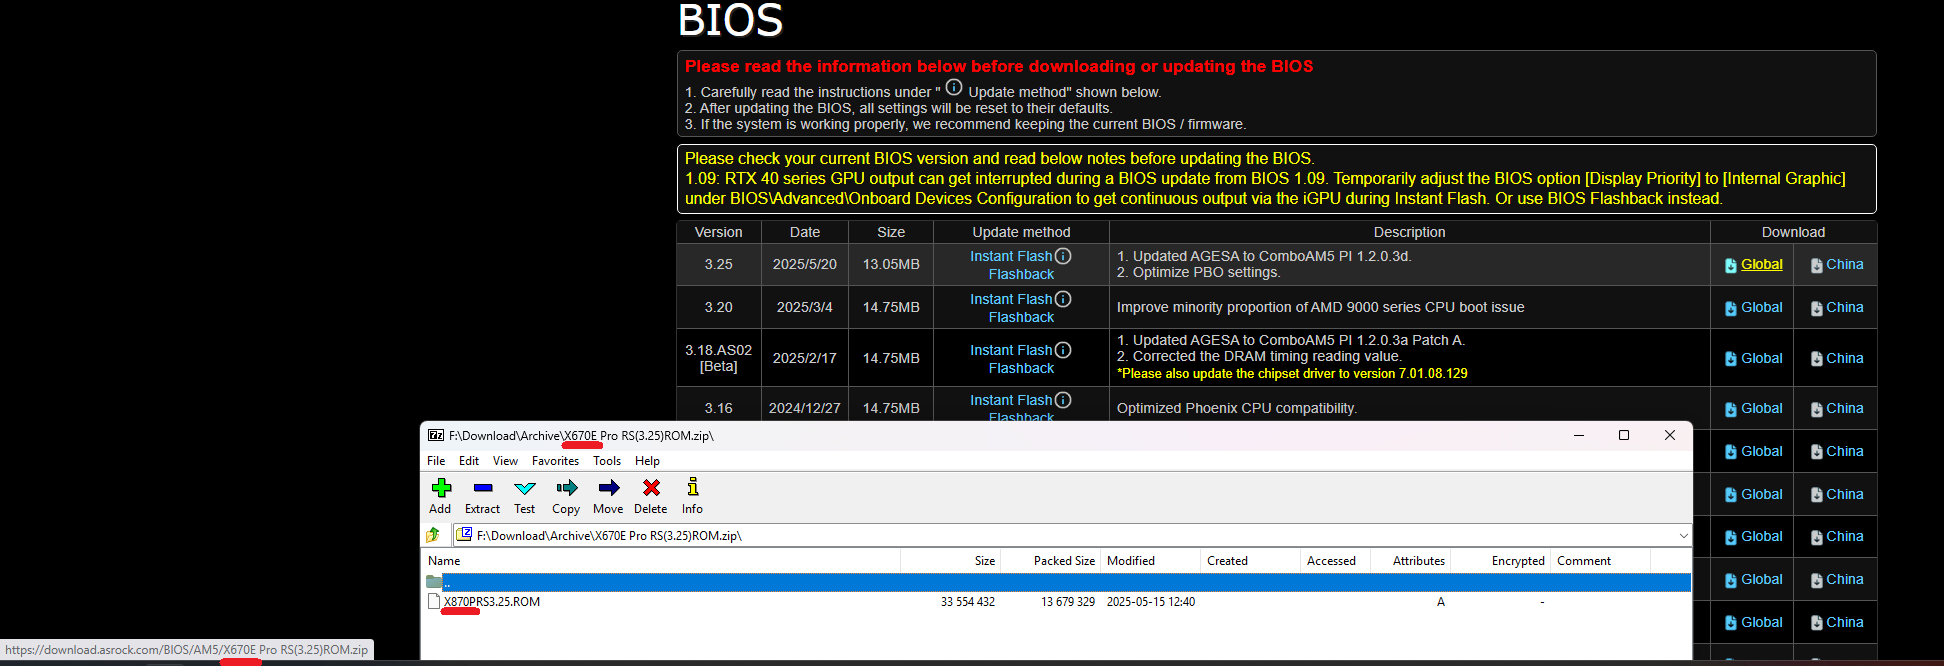Click the info icon beside 3.25 Instant Flash
Viewport: 1944px width, 666px height.
coord(1063,256)
